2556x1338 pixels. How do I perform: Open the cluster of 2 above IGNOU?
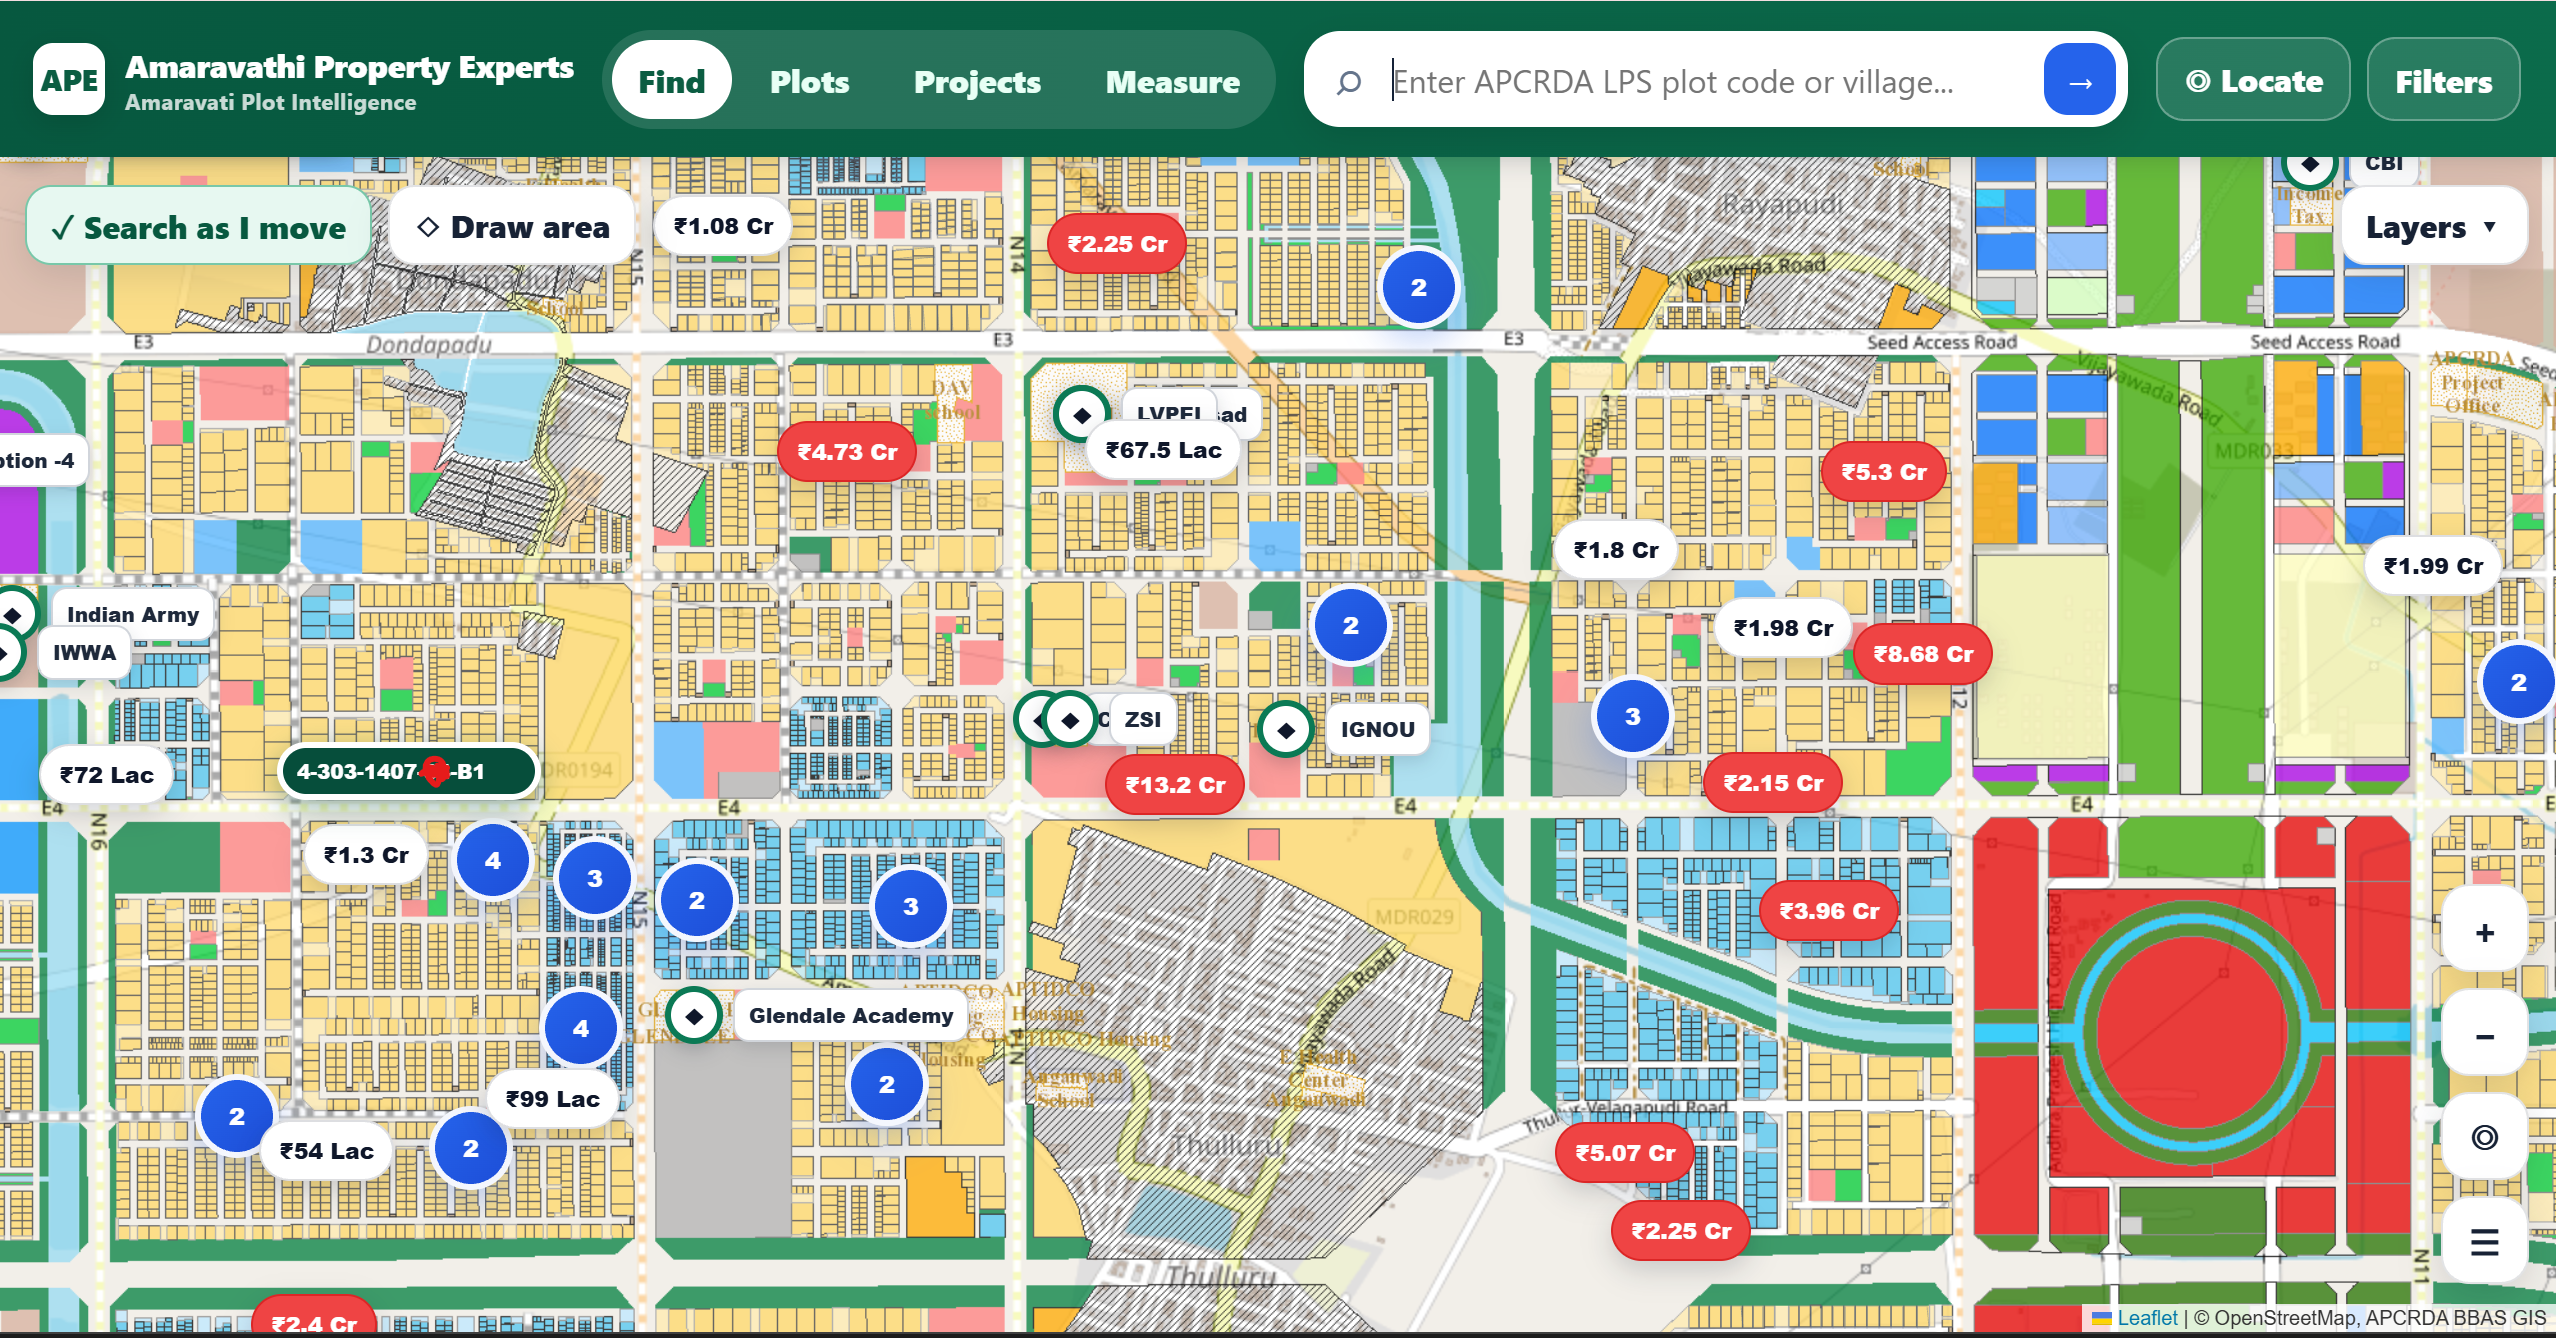pos(1351,625)
